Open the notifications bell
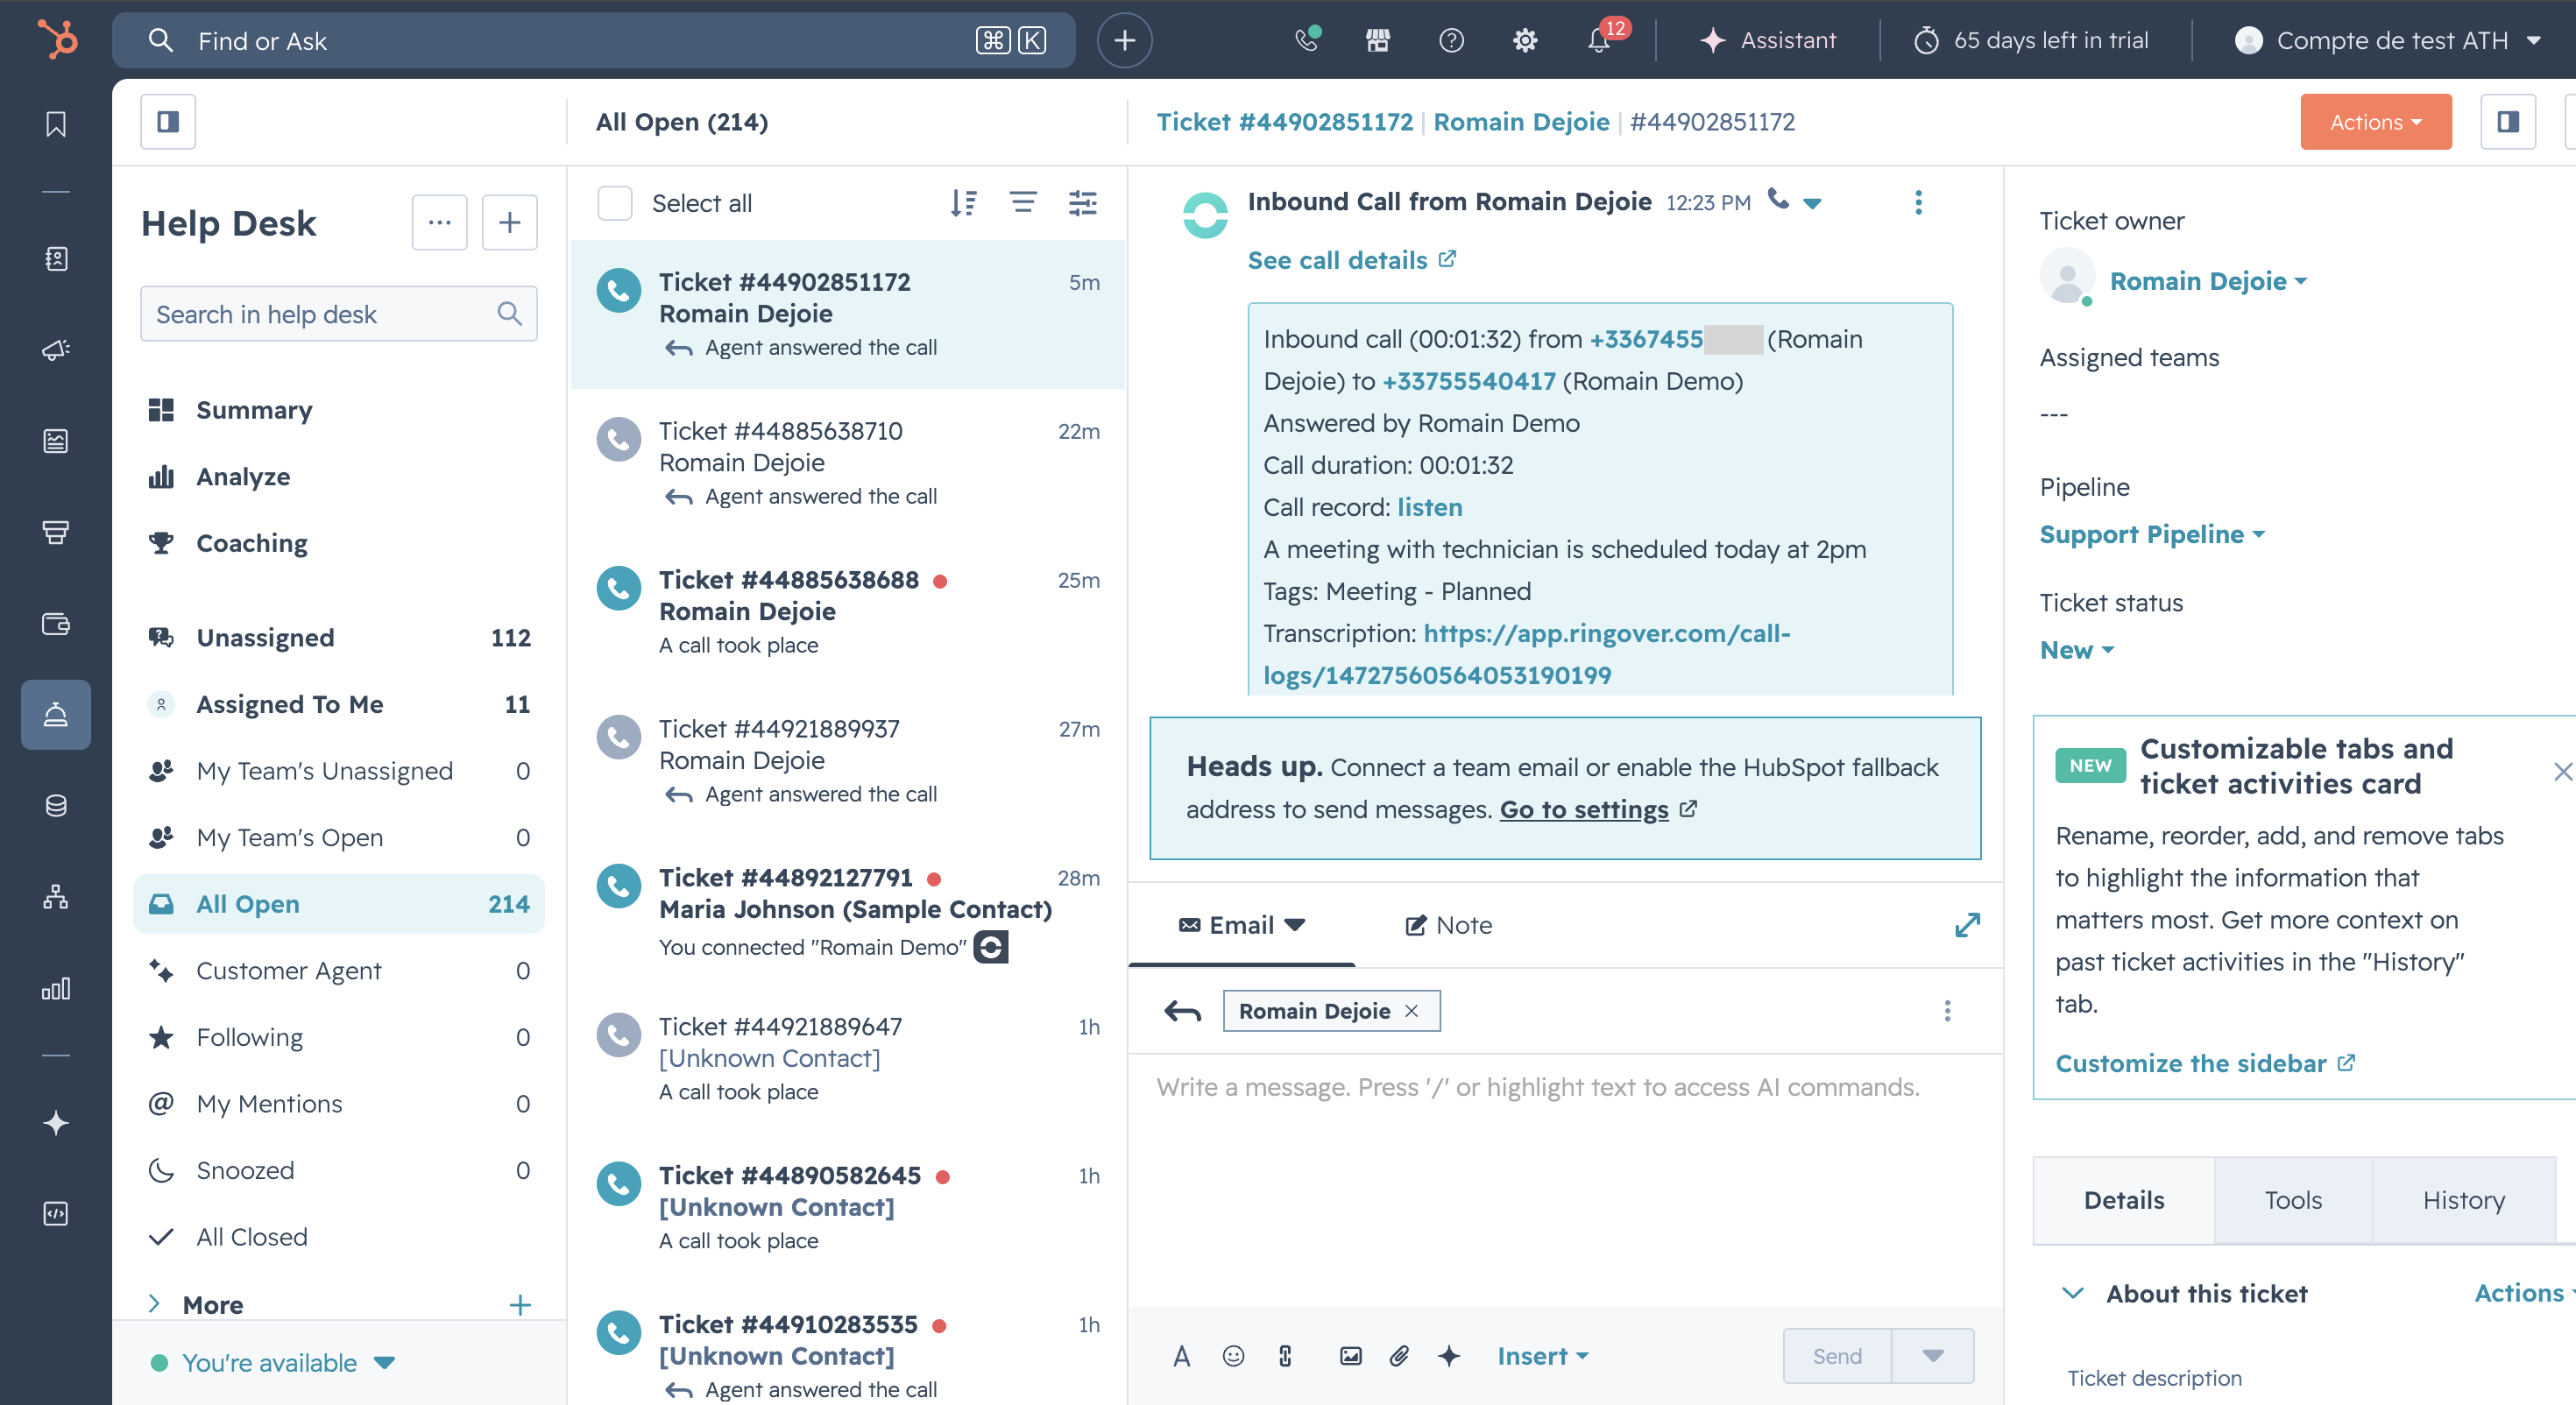The height and width of the screenshot is (1405, 2576). (1599, 40)
